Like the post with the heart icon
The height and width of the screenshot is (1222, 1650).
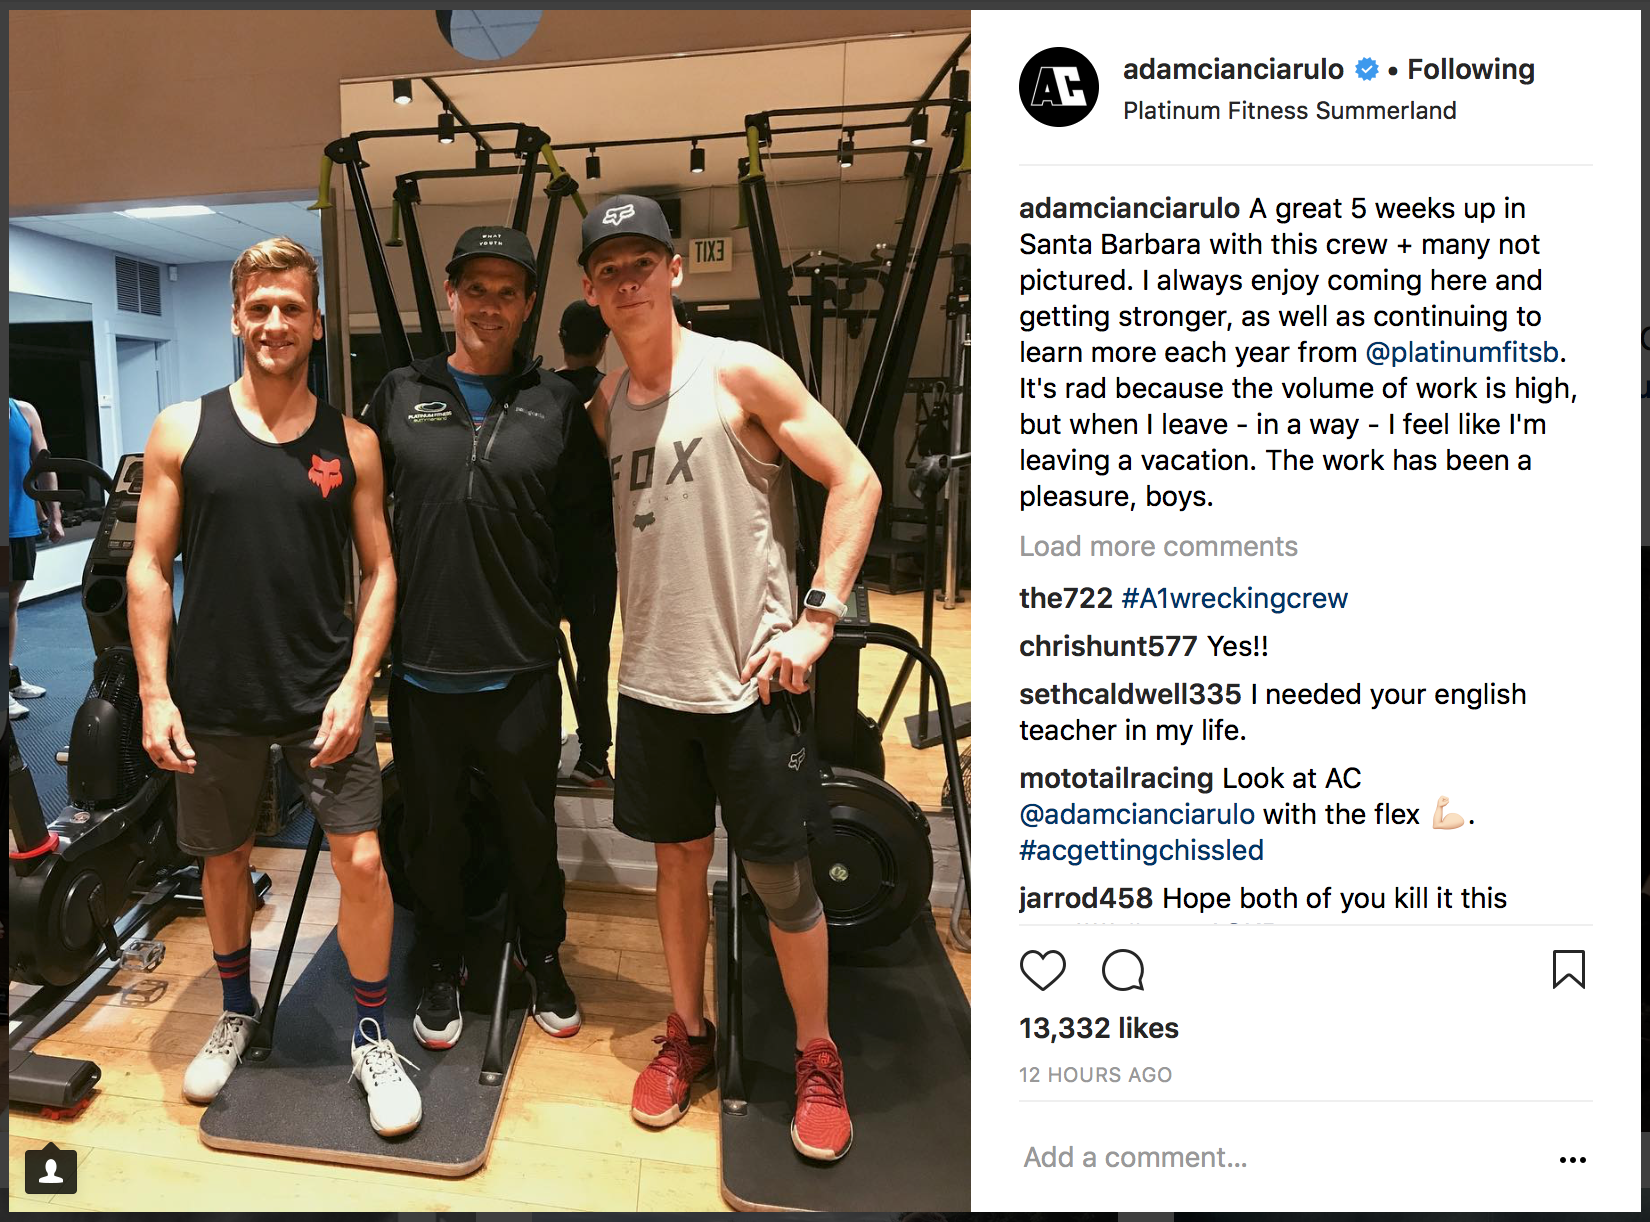click(x=1042, y=970)
